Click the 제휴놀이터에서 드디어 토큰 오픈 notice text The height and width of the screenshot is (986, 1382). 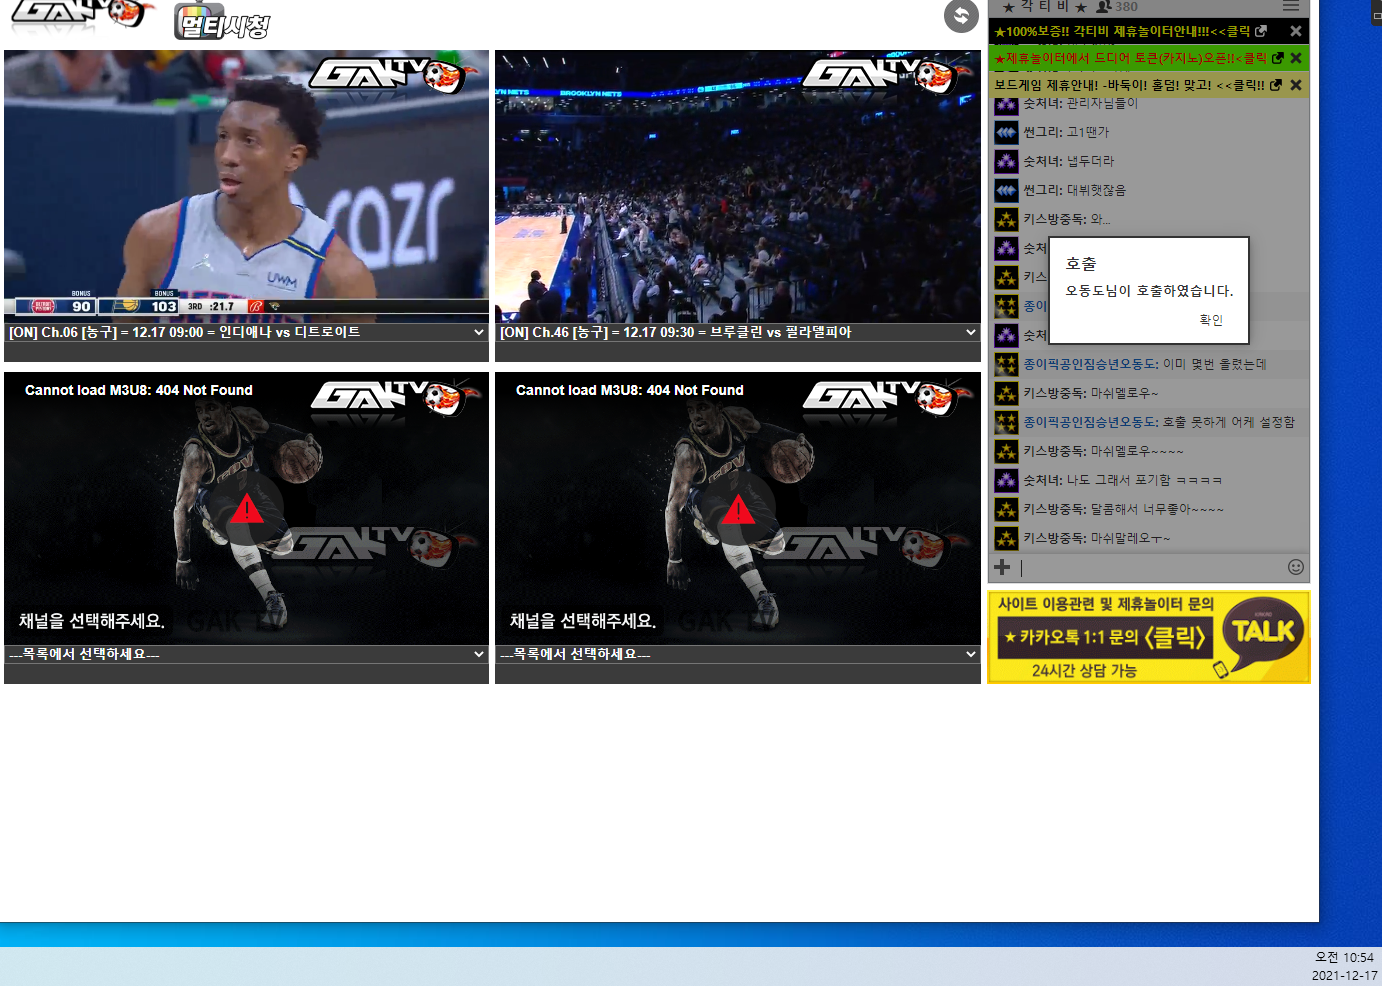tap(1130, 58)
